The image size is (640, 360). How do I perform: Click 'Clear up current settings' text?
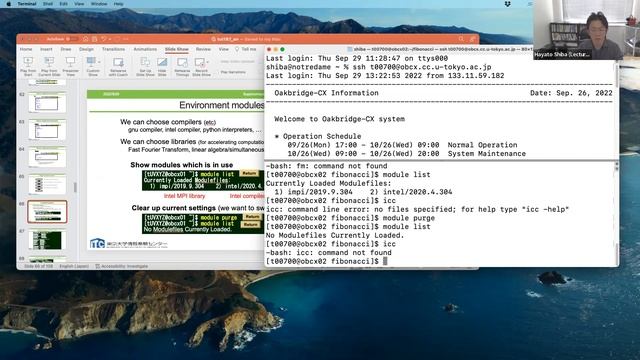[x=173, y=208]
